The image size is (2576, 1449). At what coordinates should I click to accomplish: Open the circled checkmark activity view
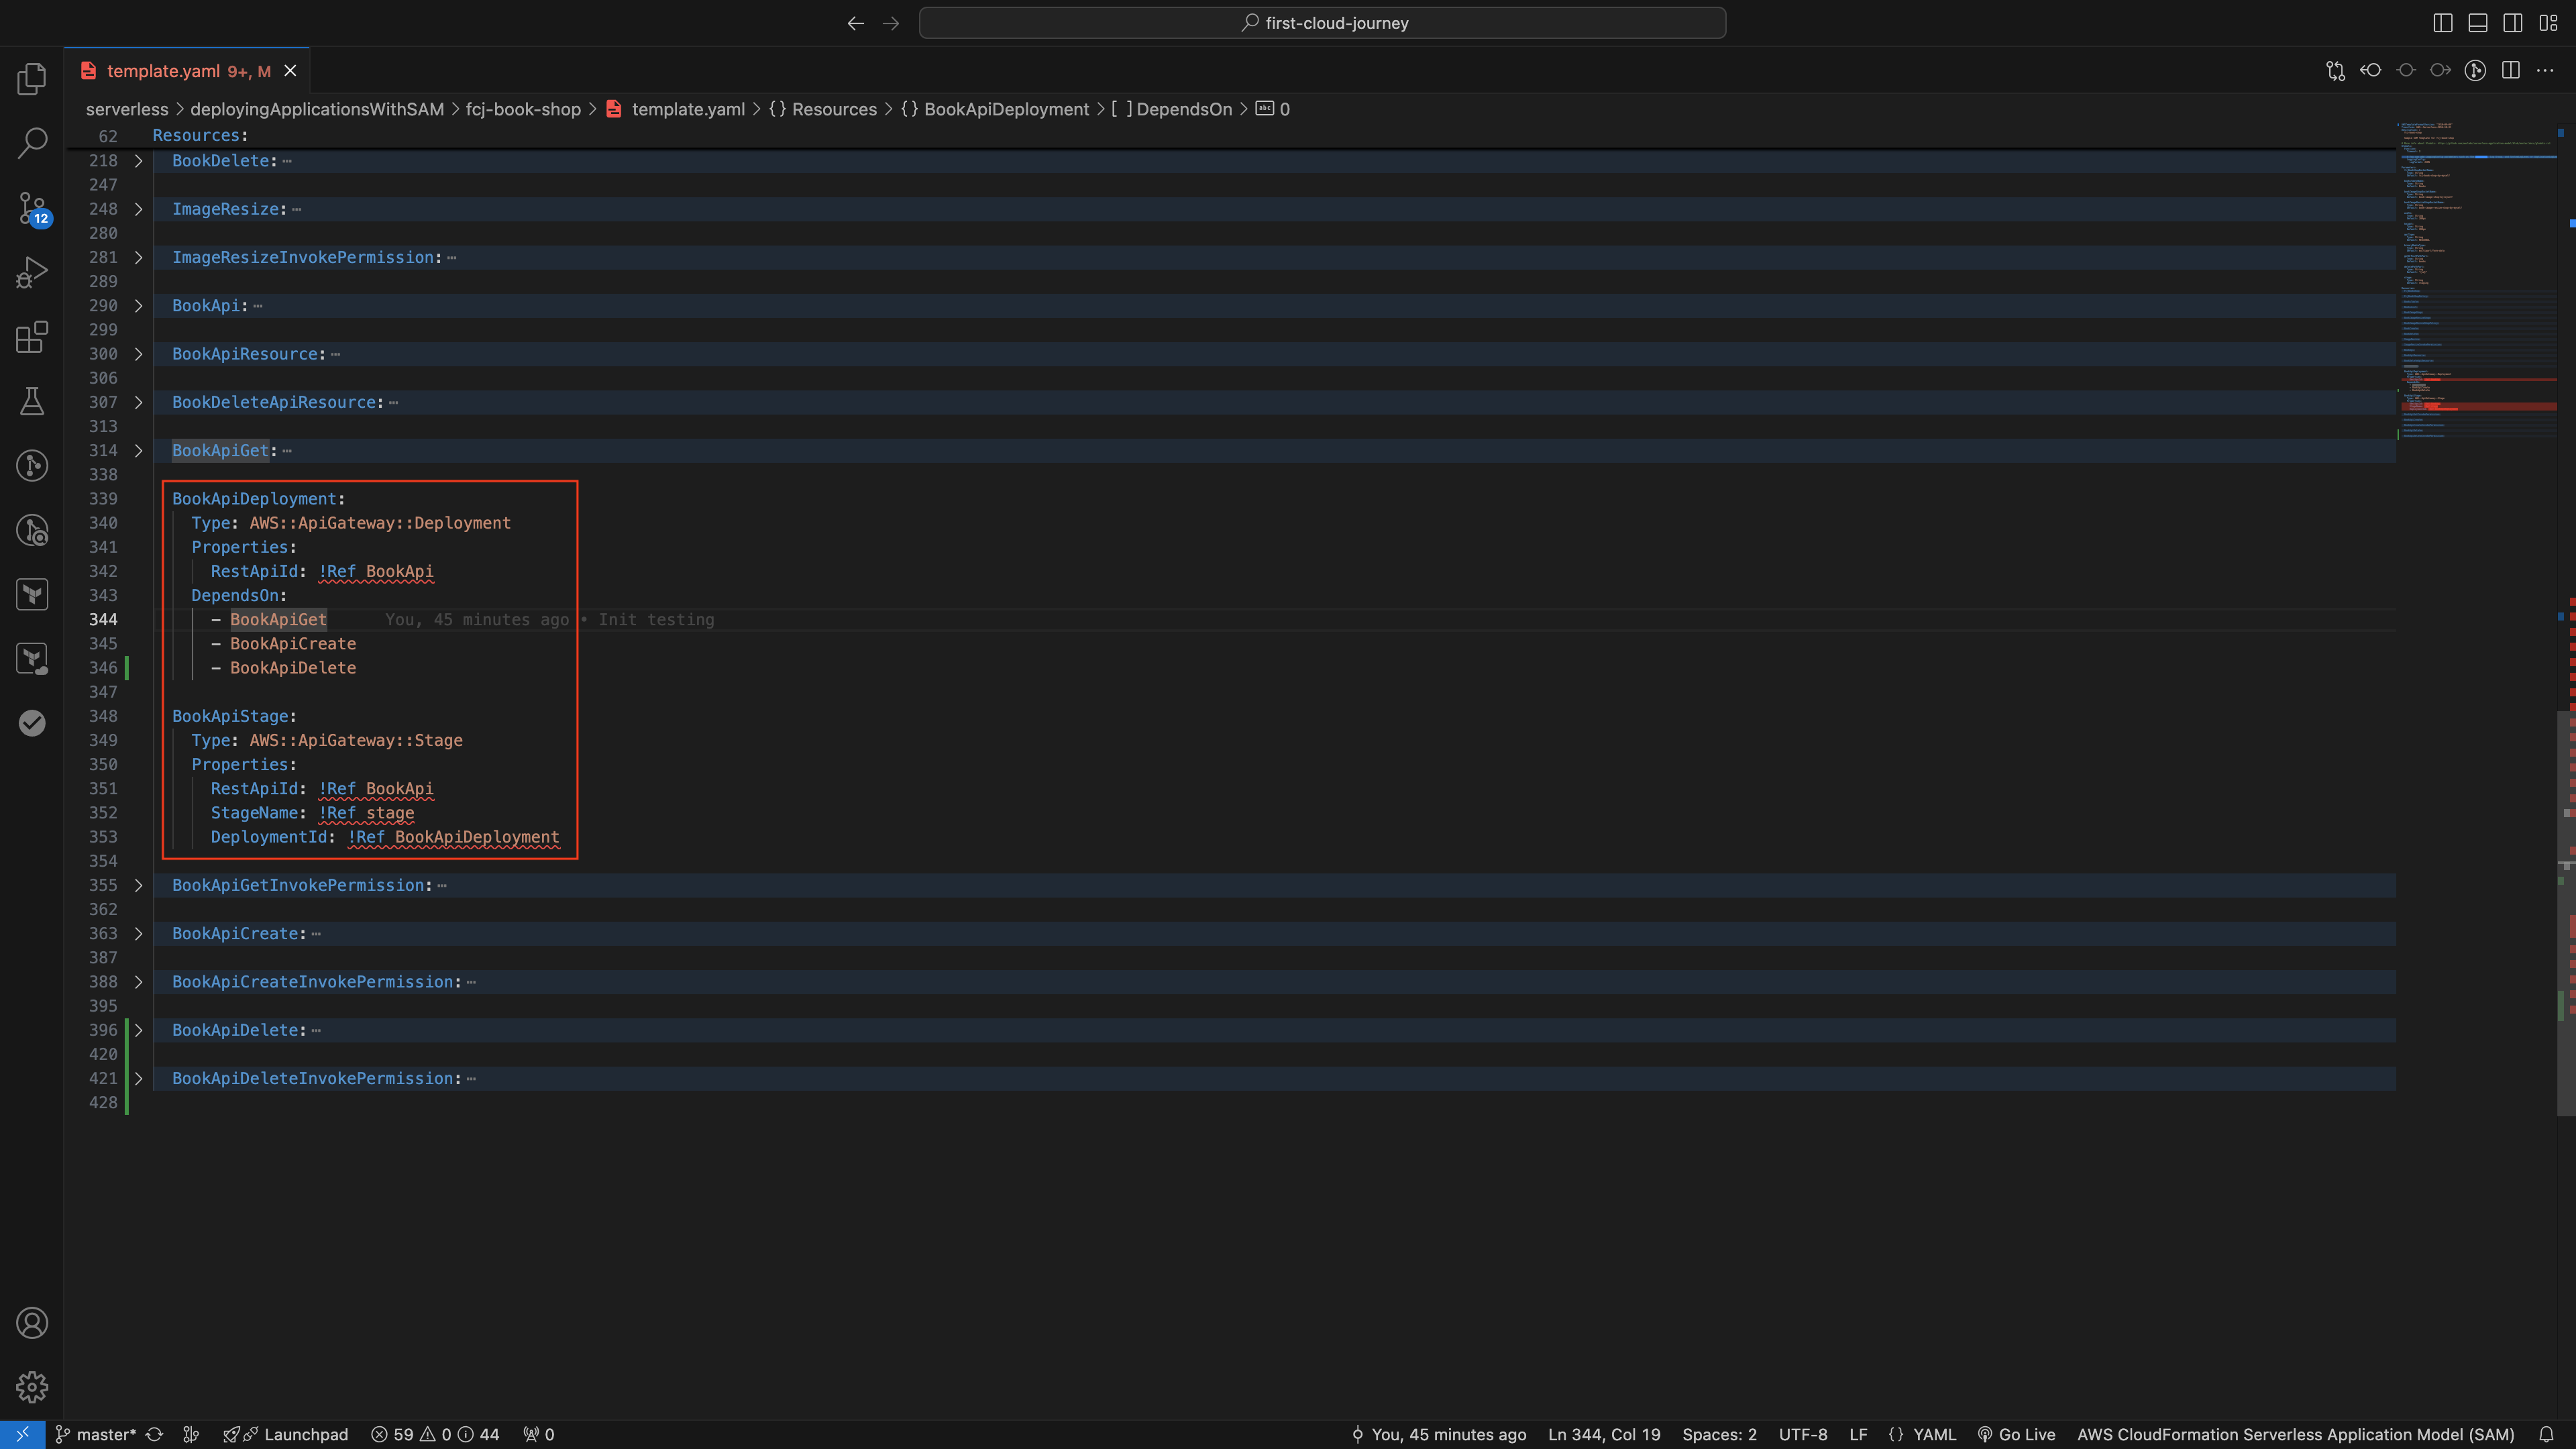[x=32, y=723]
